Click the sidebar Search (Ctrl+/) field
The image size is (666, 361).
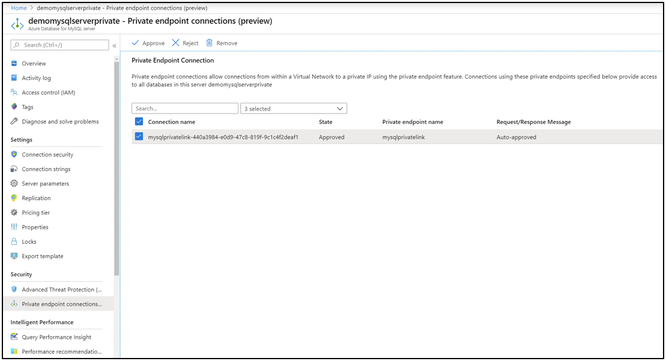pos(59,45)
